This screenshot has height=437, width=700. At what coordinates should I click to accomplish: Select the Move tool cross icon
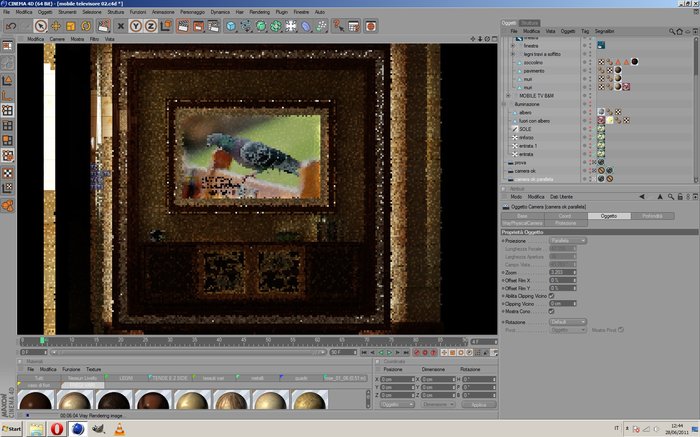coord(56,26)
